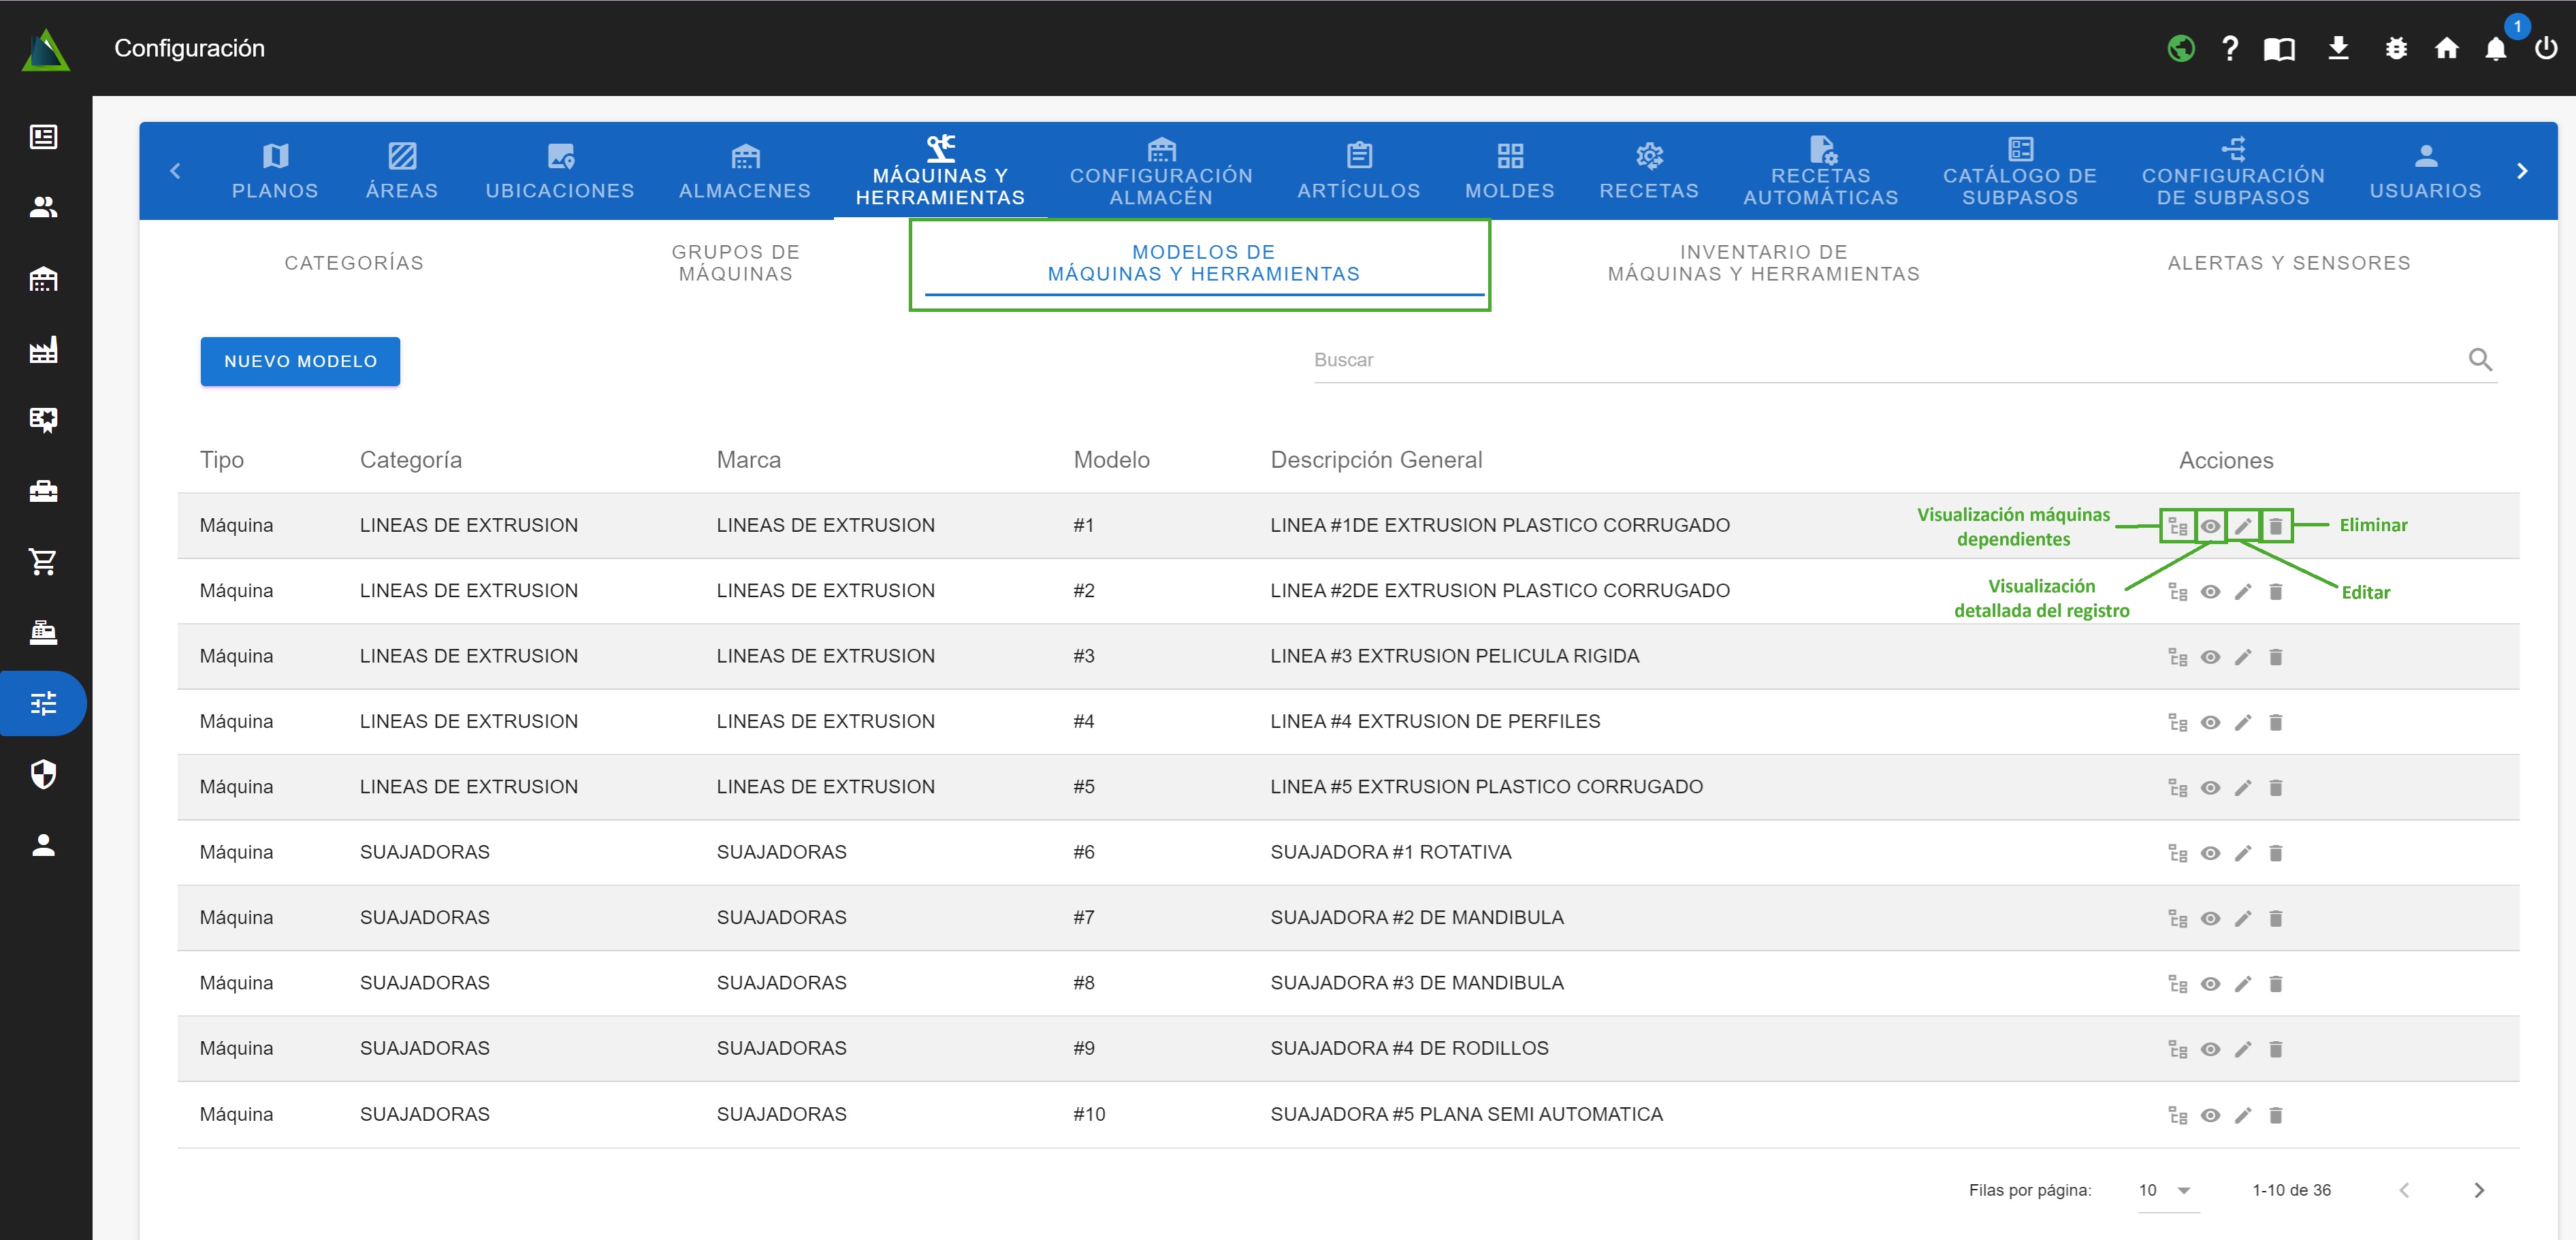Viewport: 2576px width, 1240px height.
Task: Click the power logout icon
Action: 2545,48
